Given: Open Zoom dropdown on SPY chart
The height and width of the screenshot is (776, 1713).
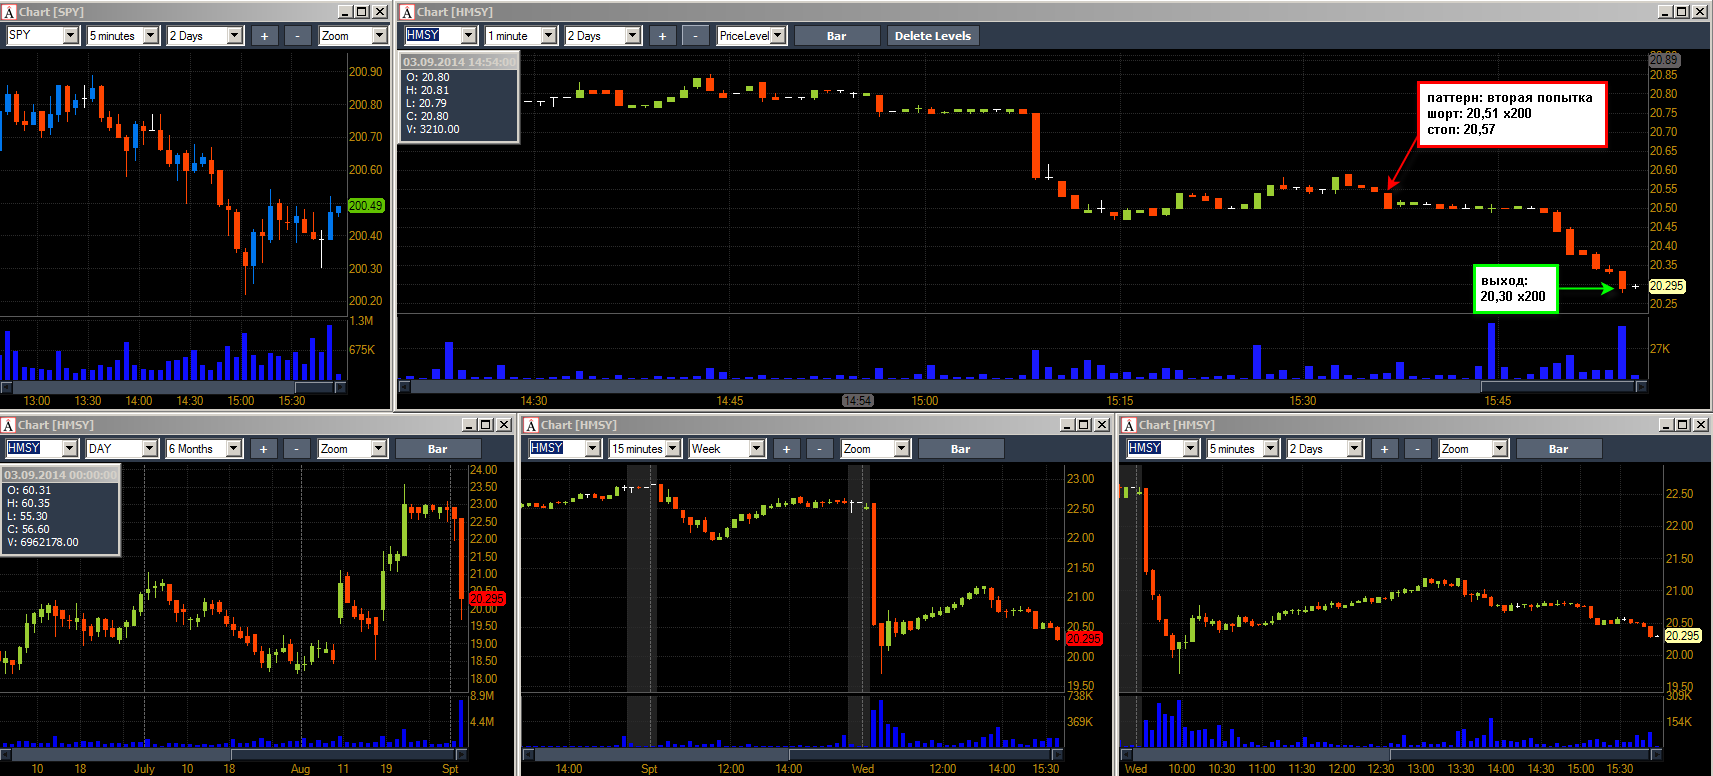Looking at the screenshot, I should pos(379,35).
